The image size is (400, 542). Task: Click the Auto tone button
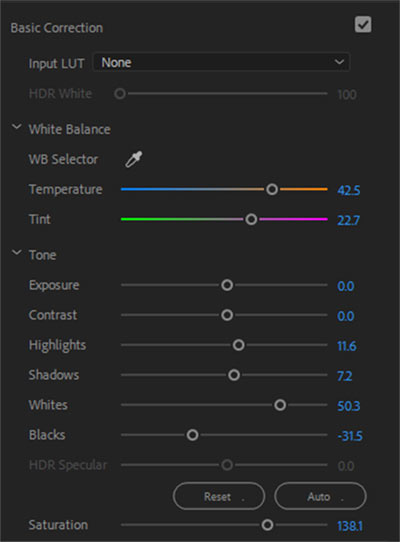coord(320,496)
